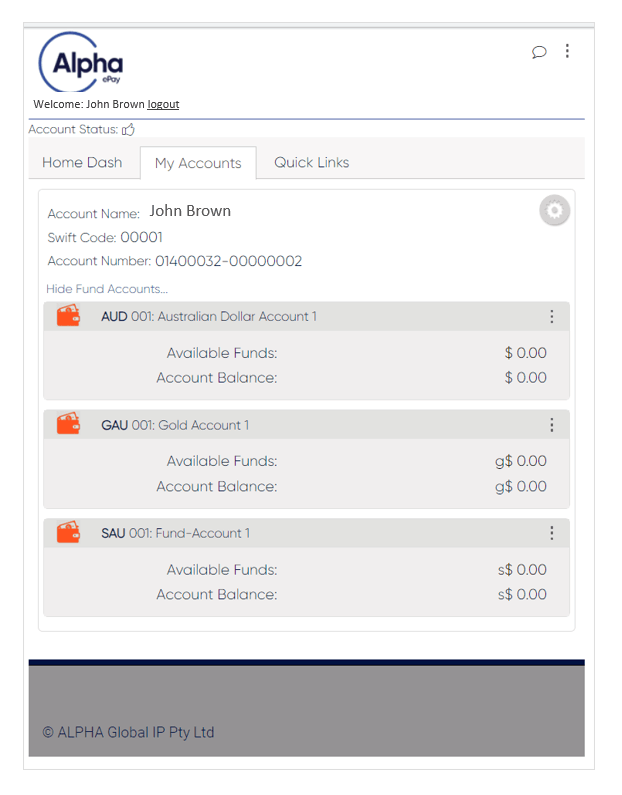
Task: Log out using the logout link
Action: coord(163,104)
